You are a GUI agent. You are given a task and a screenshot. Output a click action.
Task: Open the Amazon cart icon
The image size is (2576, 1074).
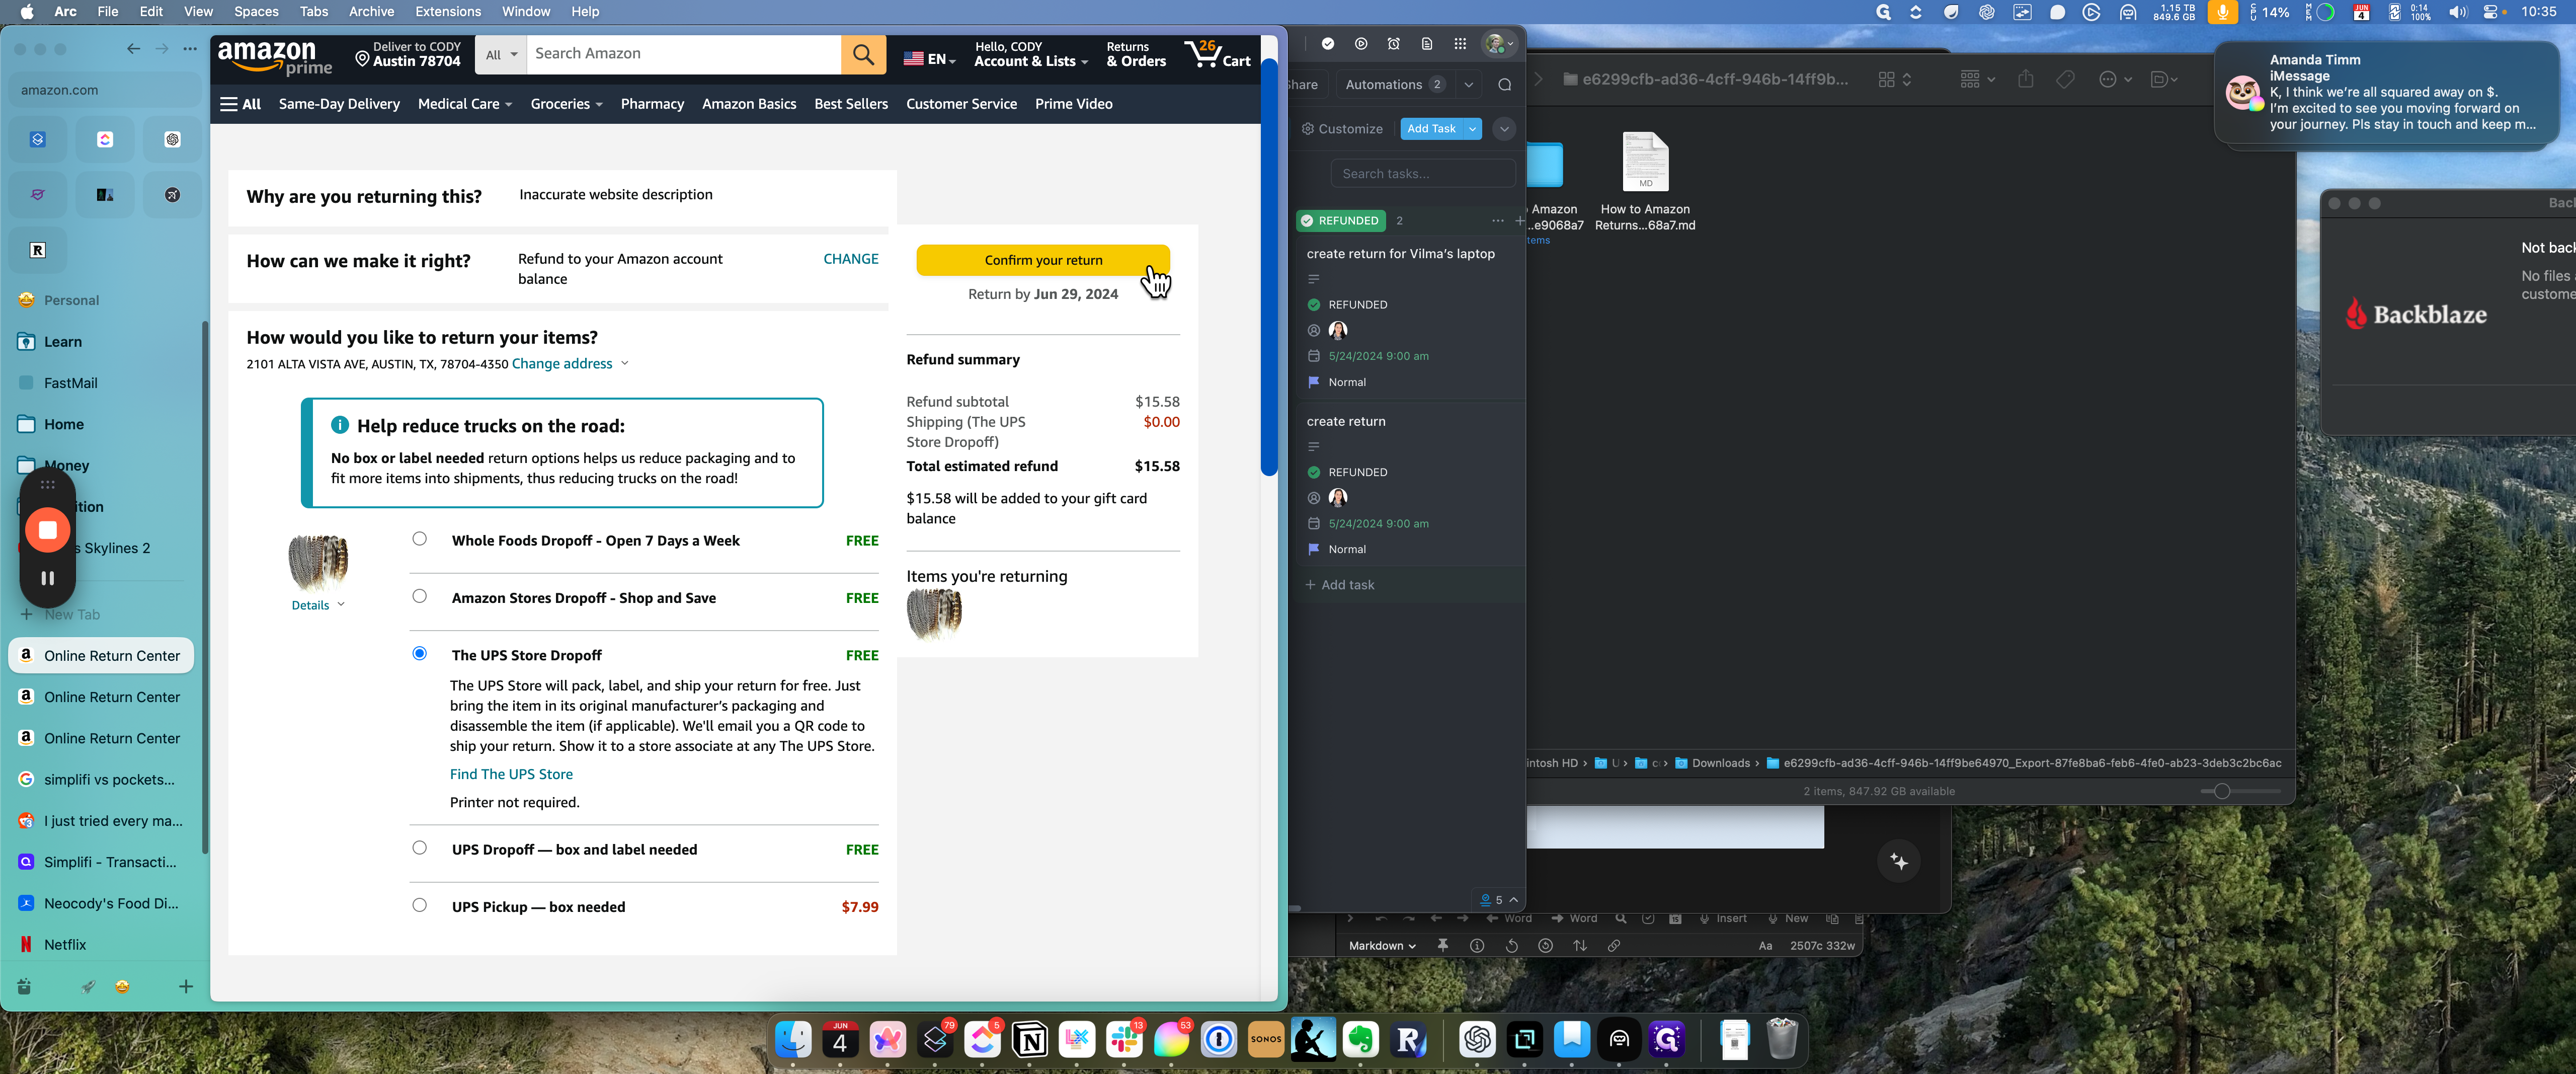pyautogui.click(x=1218, y=54)
